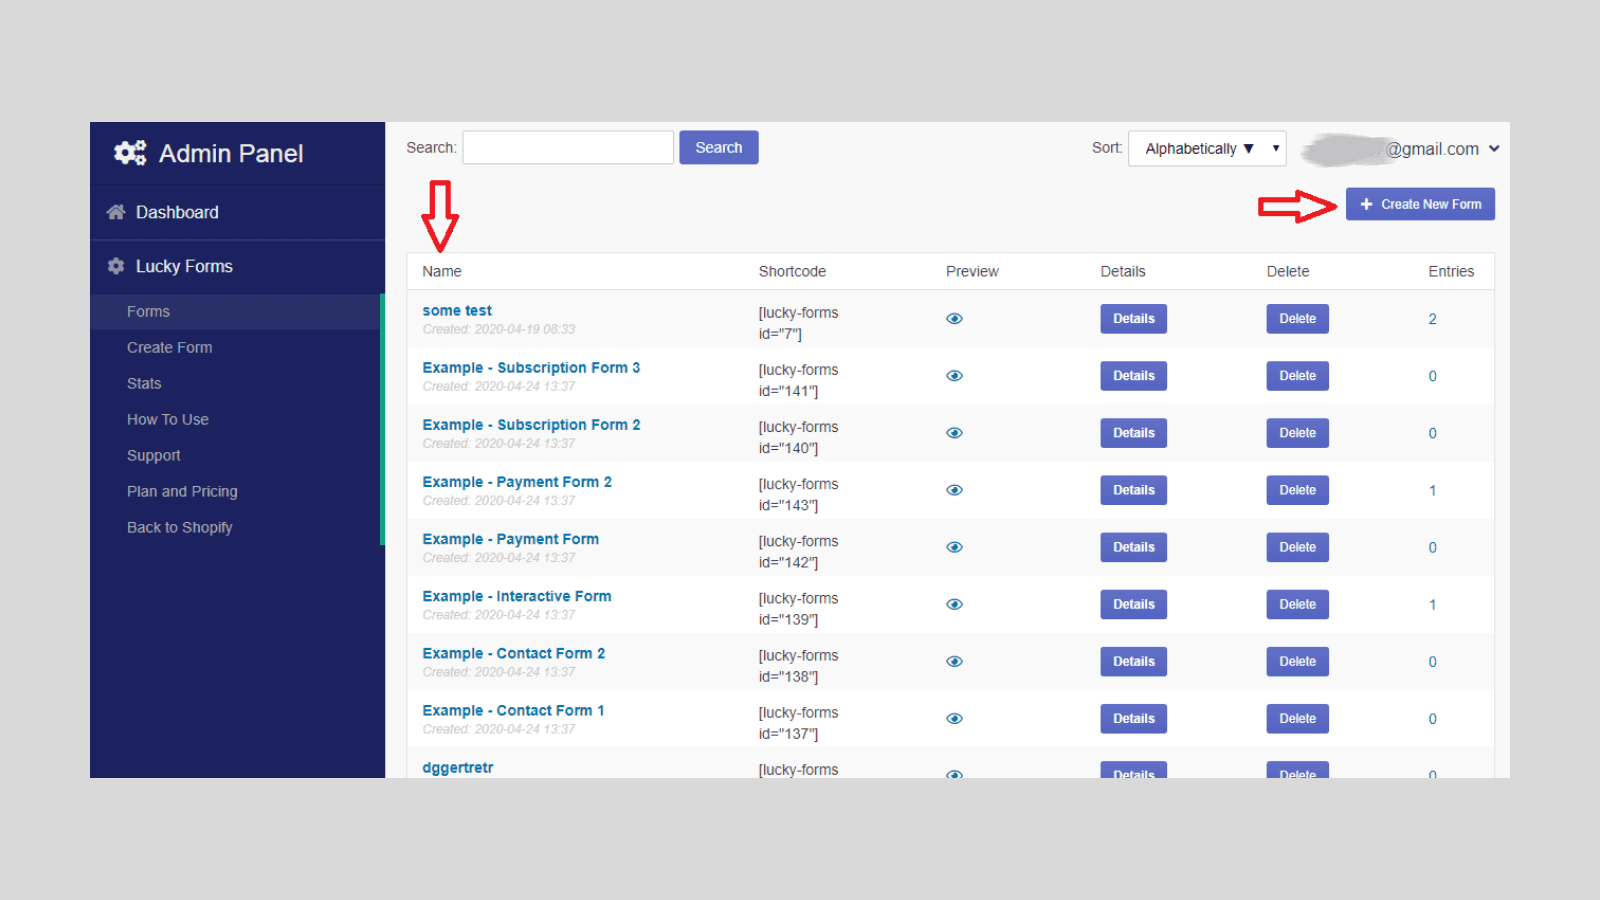The width and height of the screenshot is (1600, 900).
Task: Show a preview of Example - Contact Form 1
Action: click(x=954, y=718)
